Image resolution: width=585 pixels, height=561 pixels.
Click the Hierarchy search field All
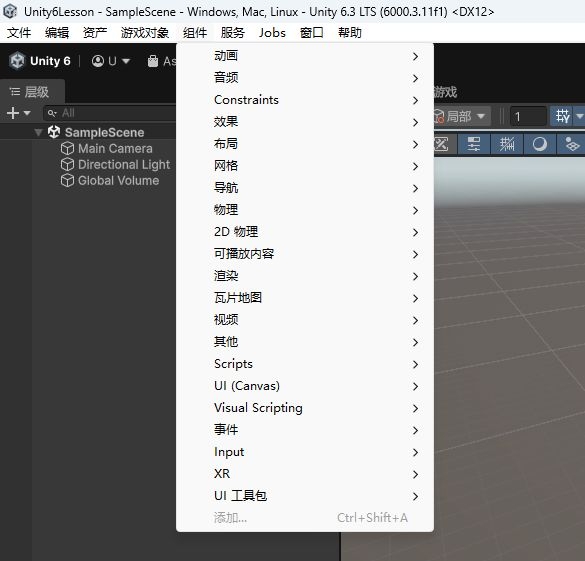coord(110,113)
